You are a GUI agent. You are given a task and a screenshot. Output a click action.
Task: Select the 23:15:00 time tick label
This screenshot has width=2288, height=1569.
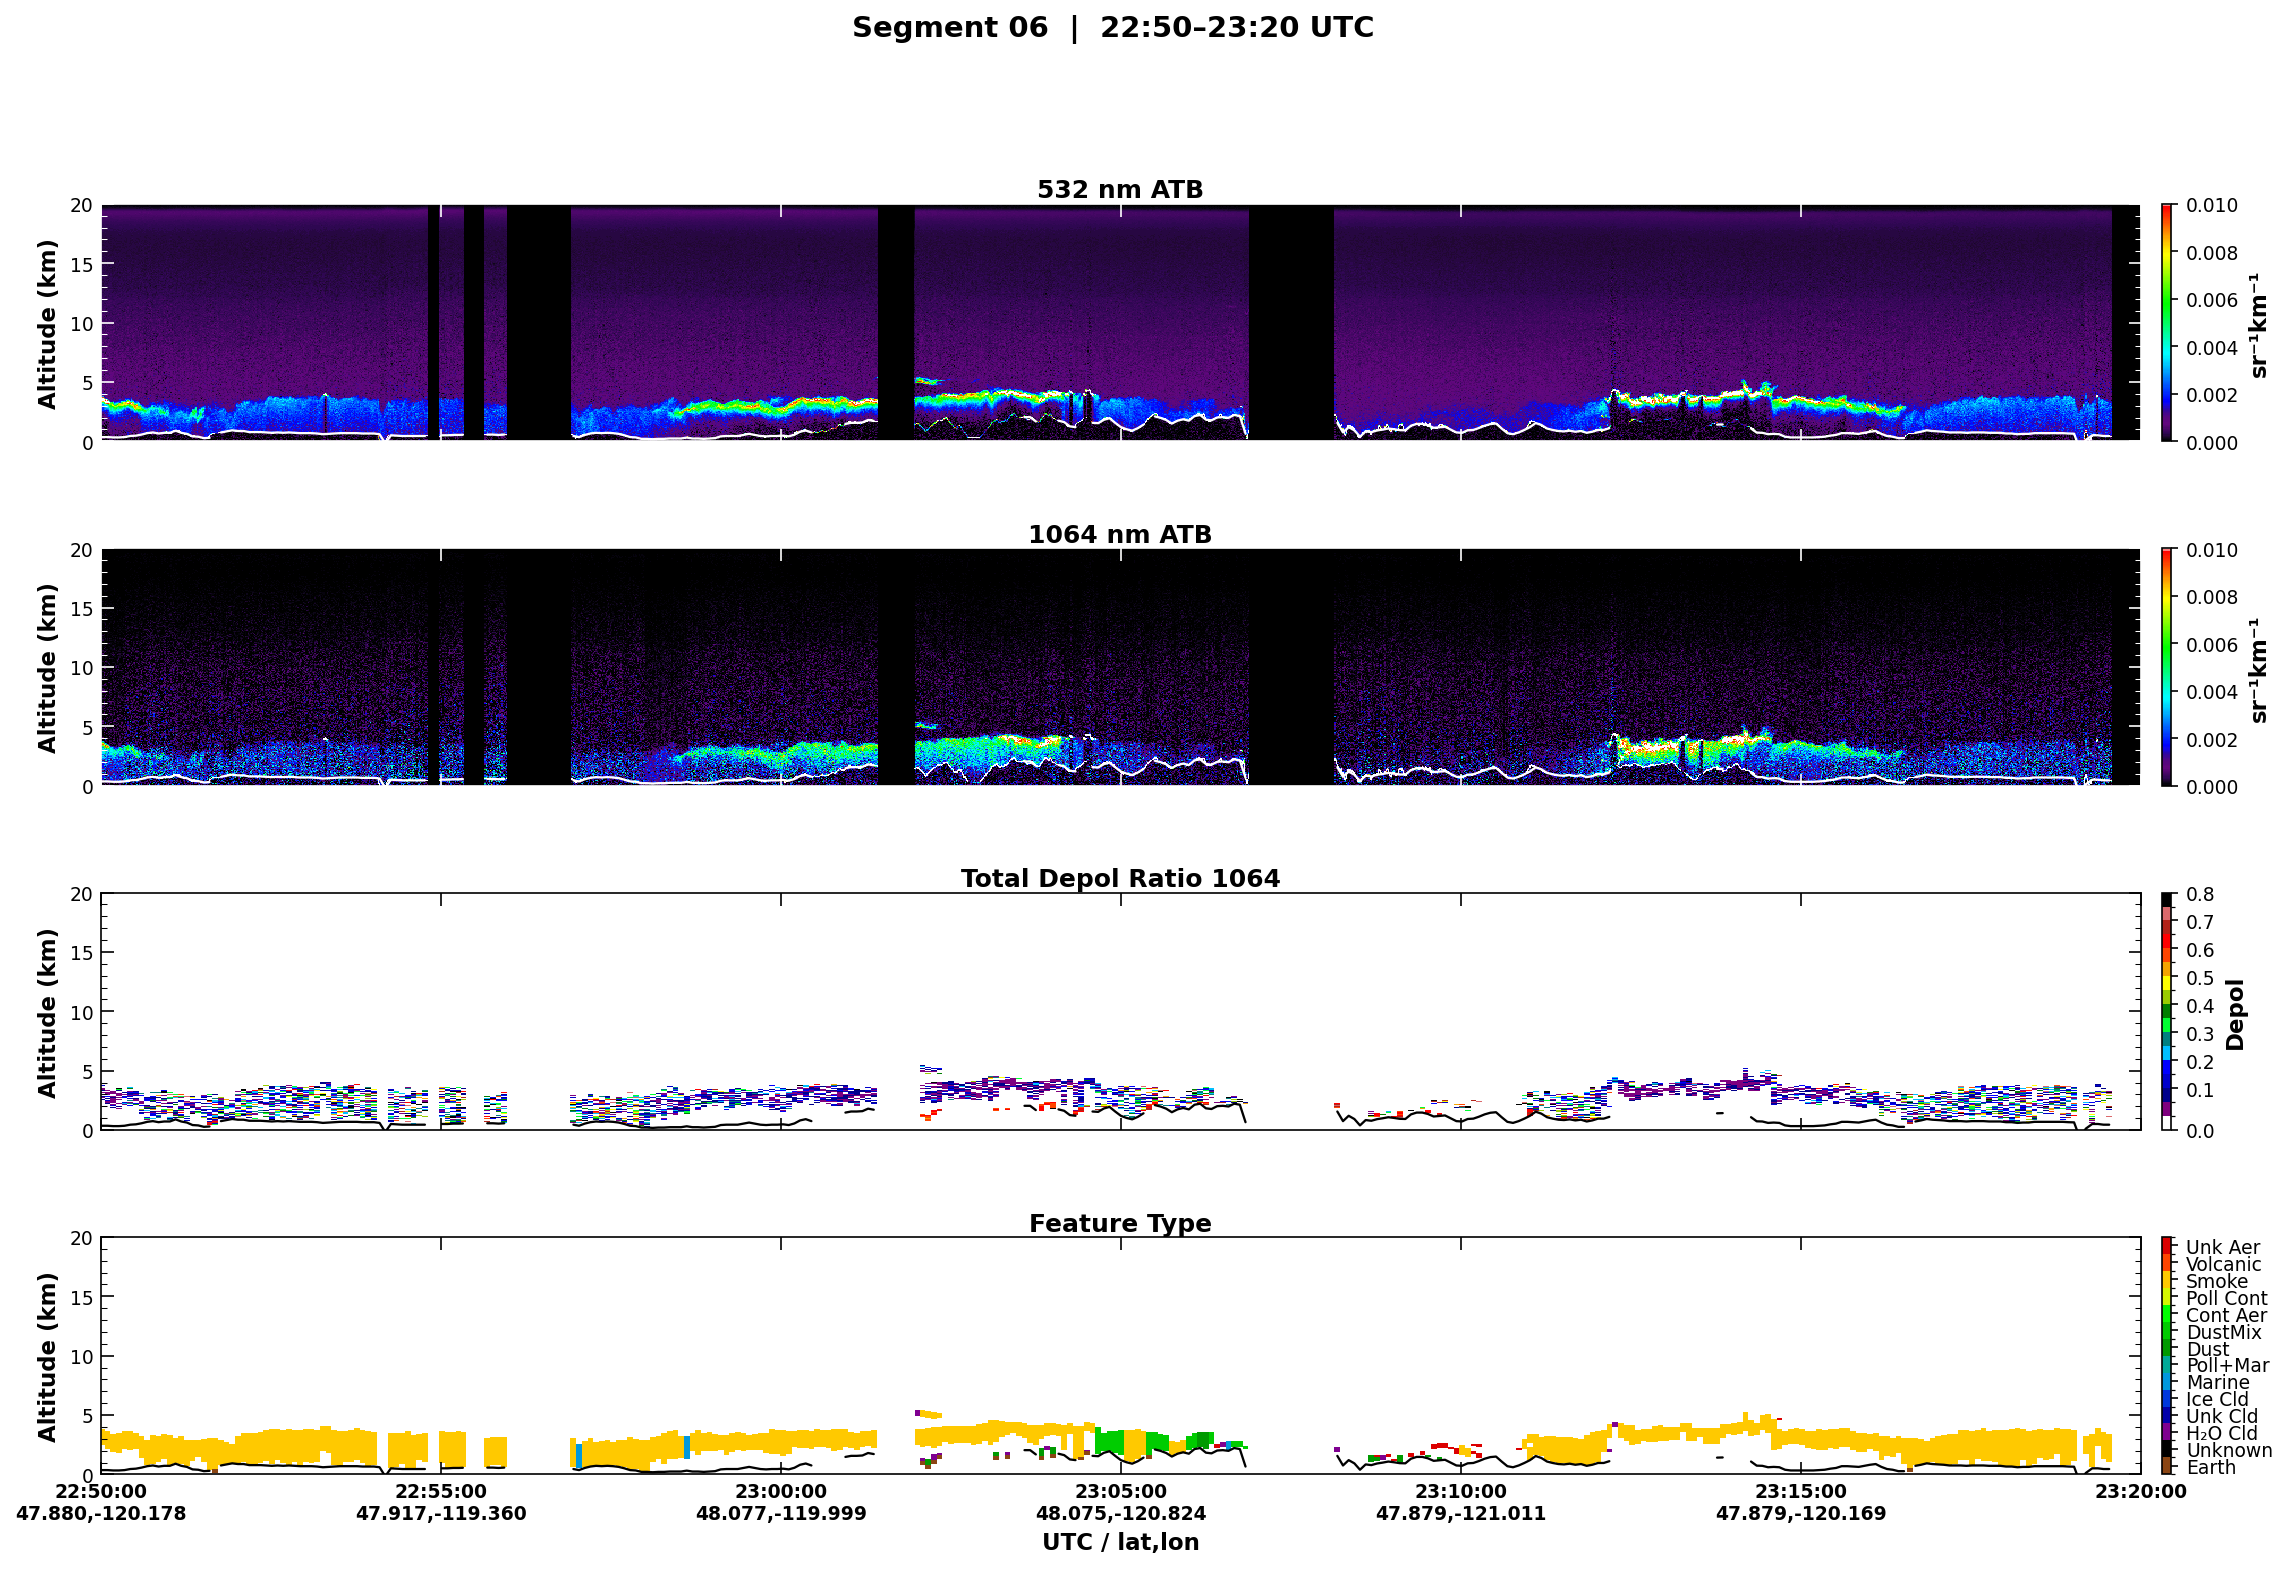click(1800, 1491)
